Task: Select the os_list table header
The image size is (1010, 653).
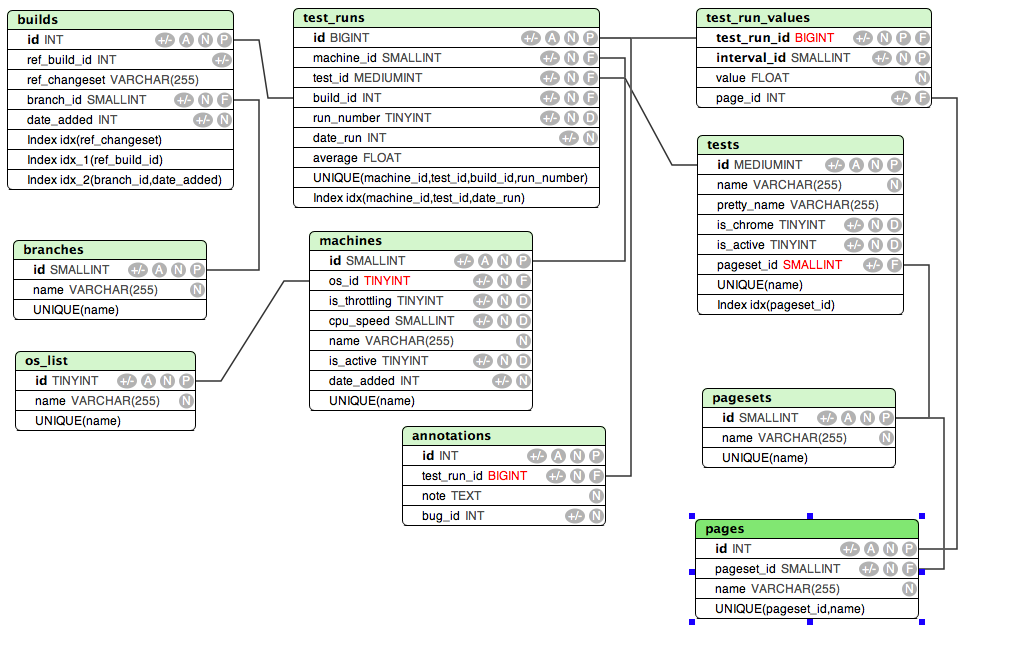Action: point(106,360)
